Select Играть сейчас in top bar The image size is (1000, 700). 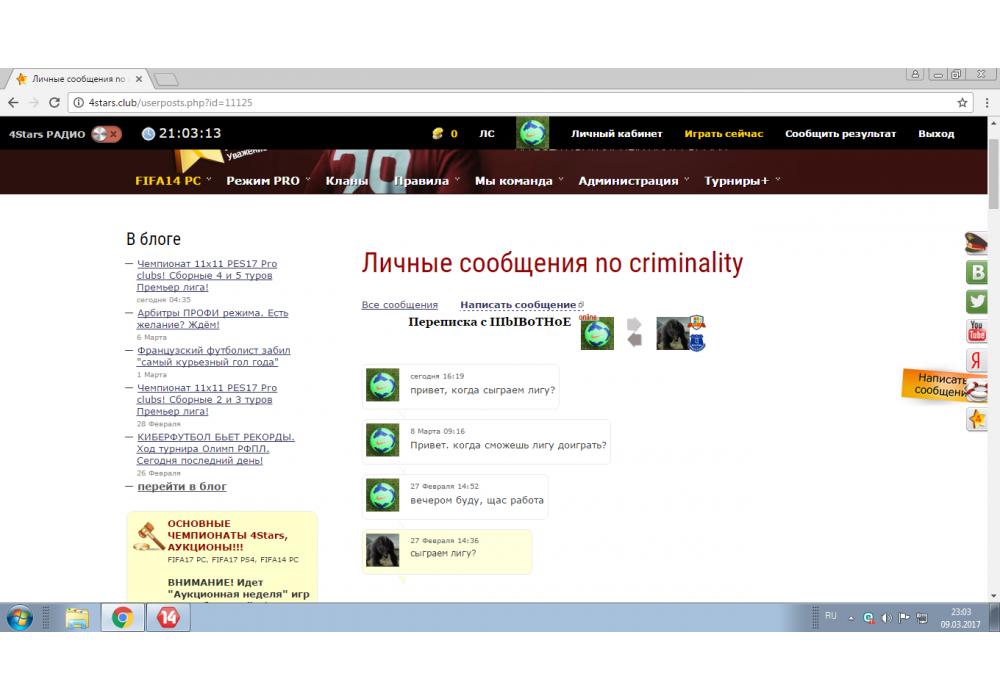coord(723,134)
